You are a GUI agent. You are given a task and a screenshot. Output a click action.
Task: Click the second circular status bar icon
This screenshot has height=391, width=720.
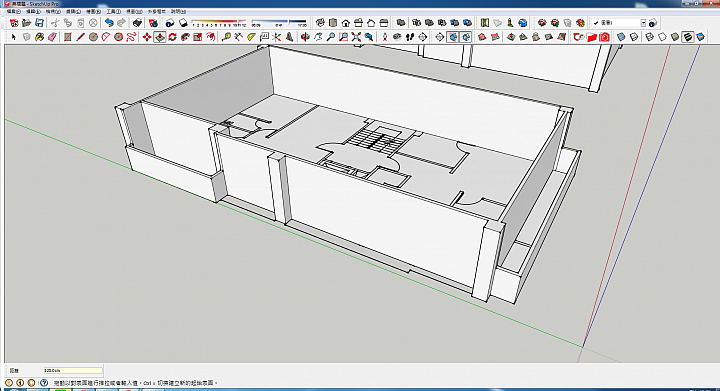pyautogui.click(x=20, y=382)
